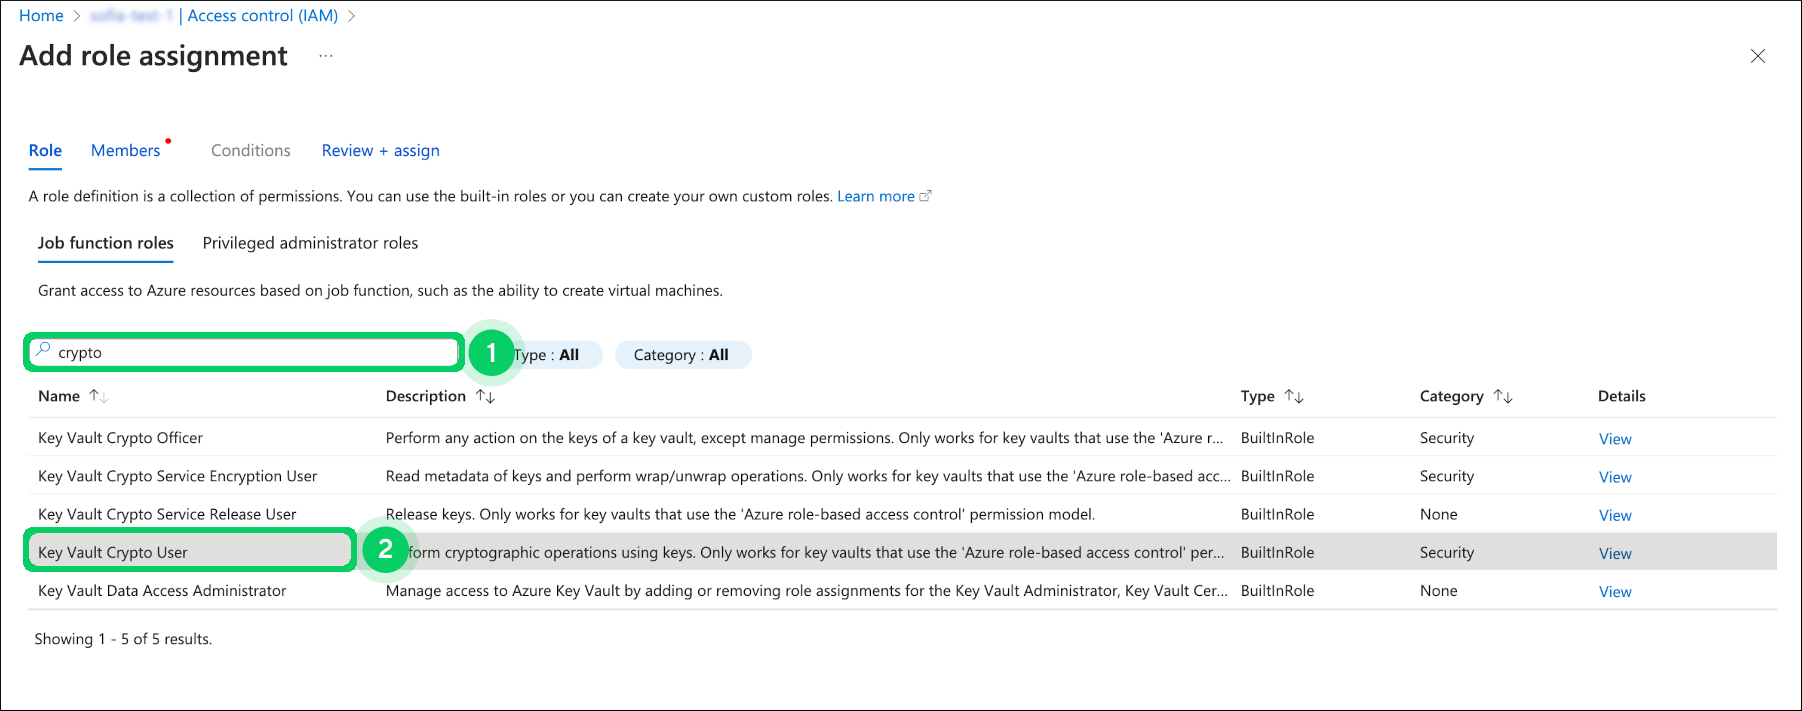Select Key Vault Crypto User role
This screenshot has width=1802, height=711.
113,552
